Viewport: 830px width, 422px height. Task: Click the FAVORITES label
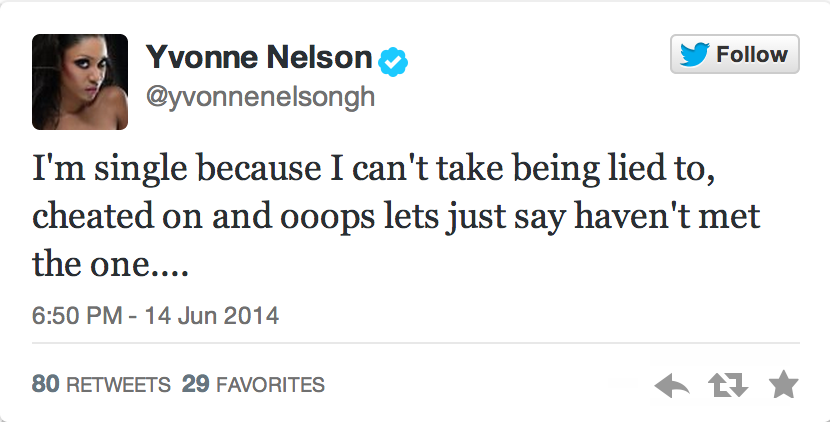point(270,384)
